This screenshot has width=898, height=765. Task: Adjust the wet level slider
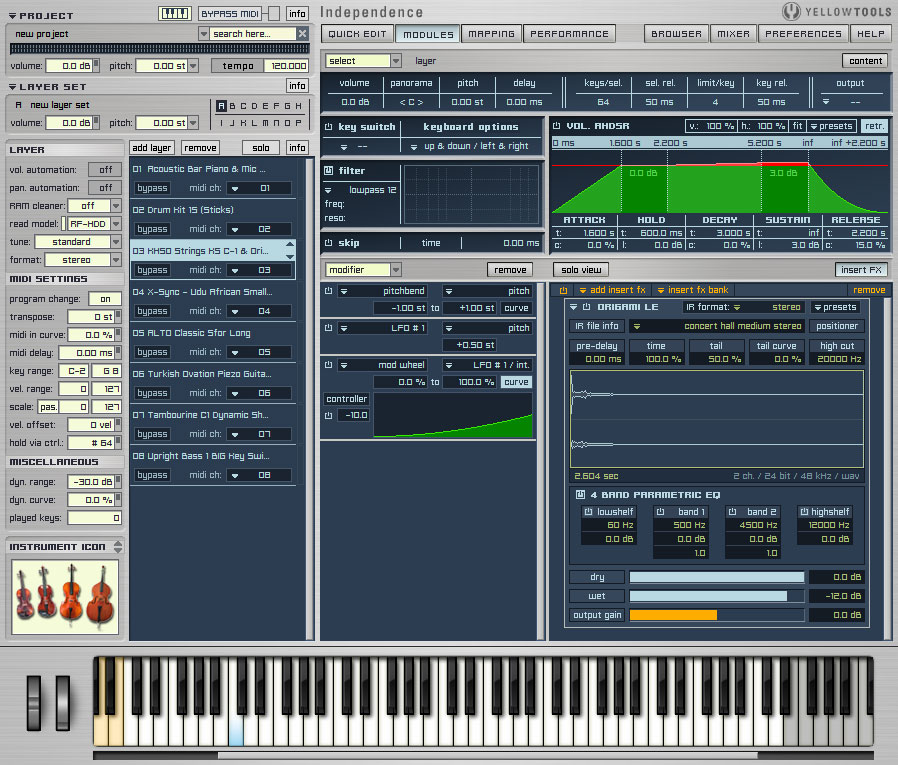tap(716, 596)
